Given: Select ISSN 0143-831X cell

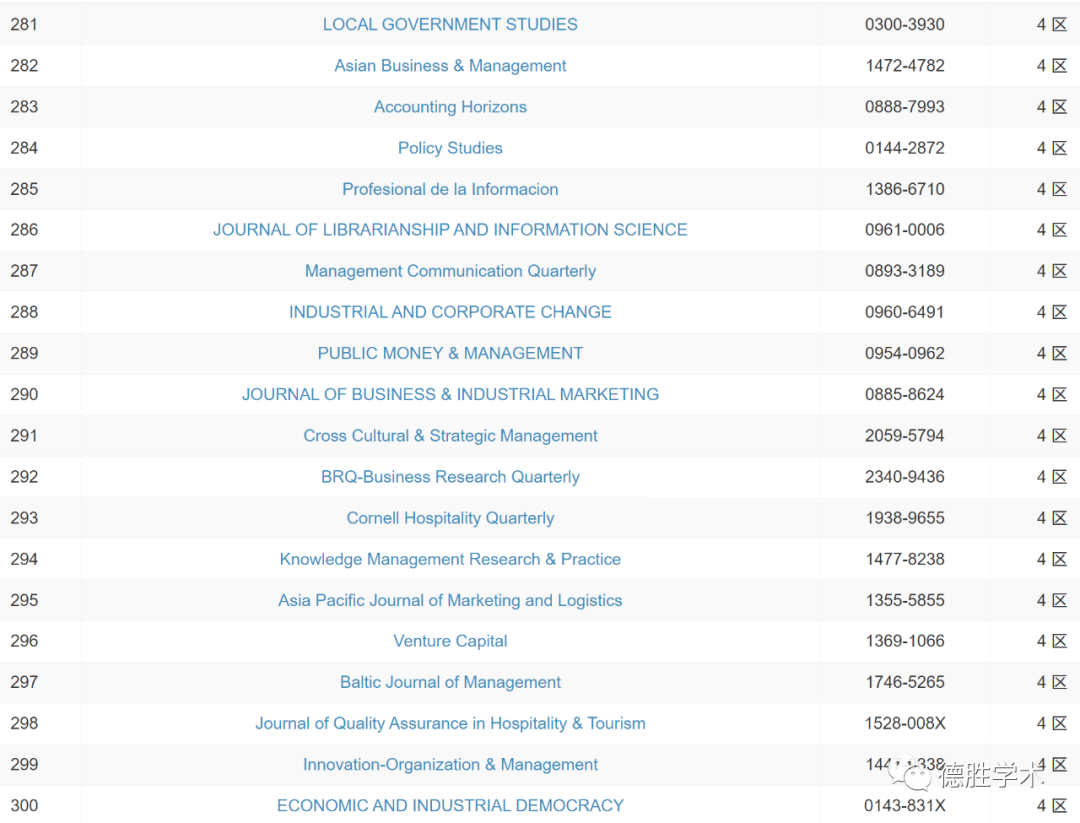Looking at the screenshot, I should [x=904, y=805].
